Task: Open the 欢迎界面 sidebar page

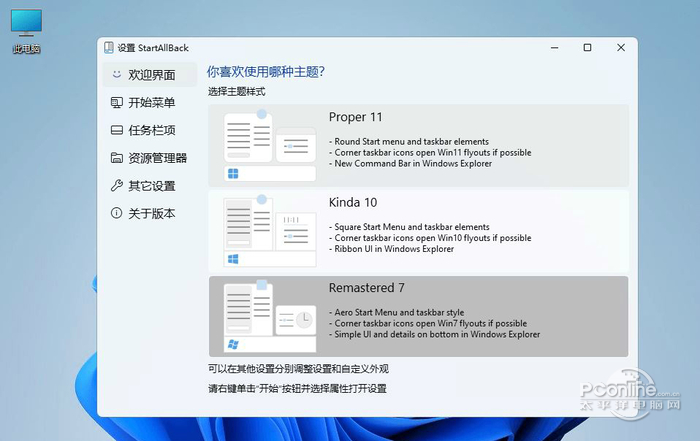Action: [150, 75]
